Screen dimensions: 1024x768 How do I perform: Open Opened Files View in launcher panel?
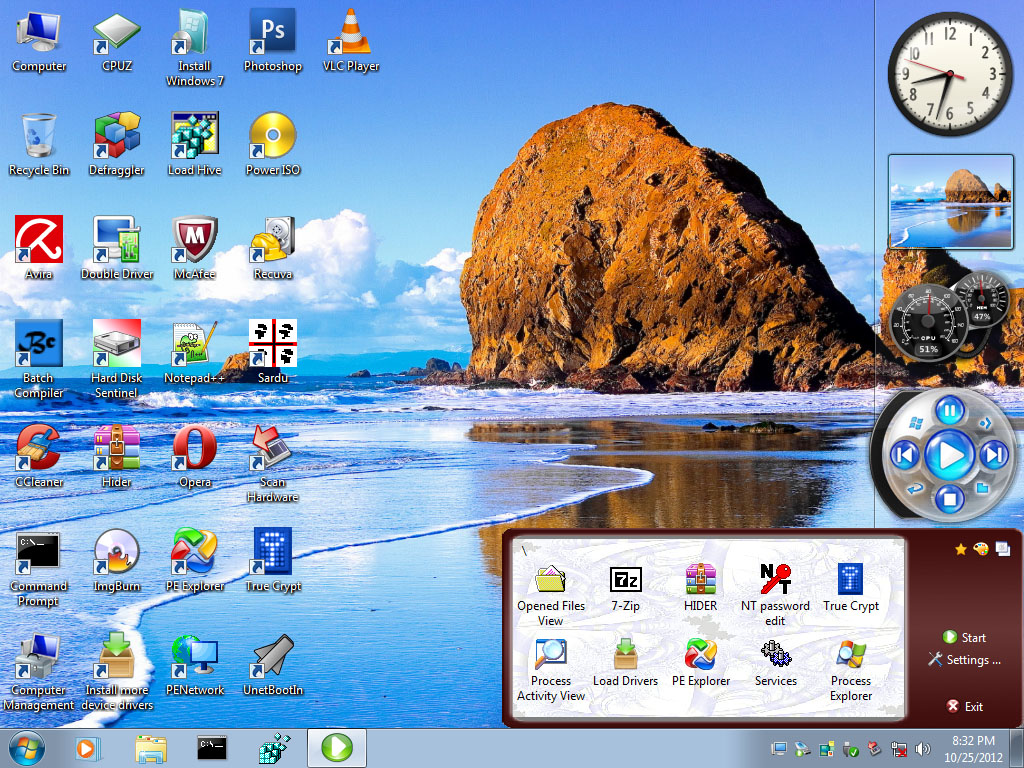pos(551,595)
